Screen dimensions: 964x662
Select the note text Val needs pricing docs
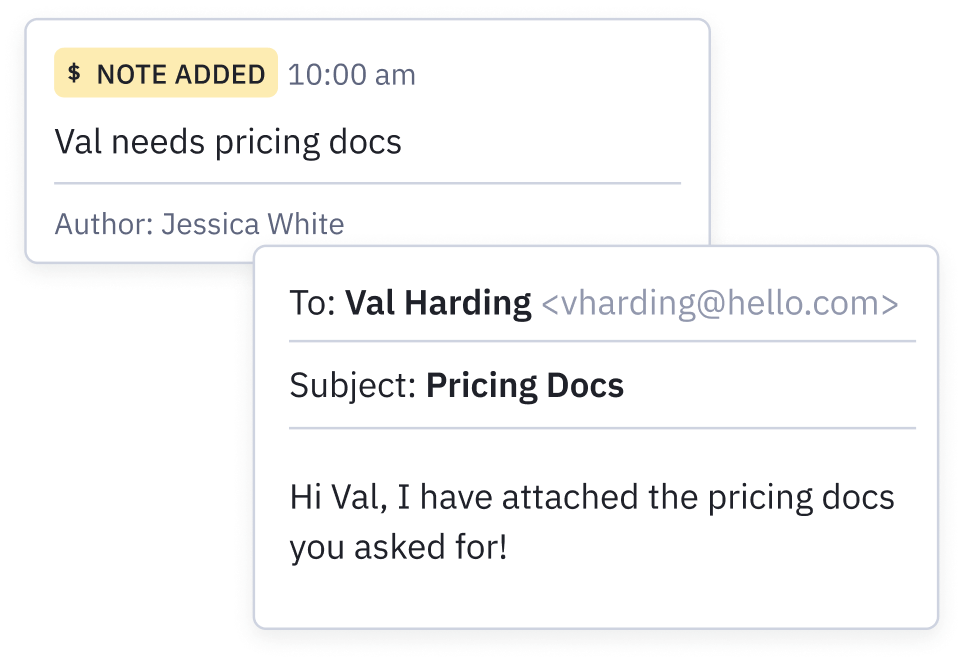pos(228,142)
